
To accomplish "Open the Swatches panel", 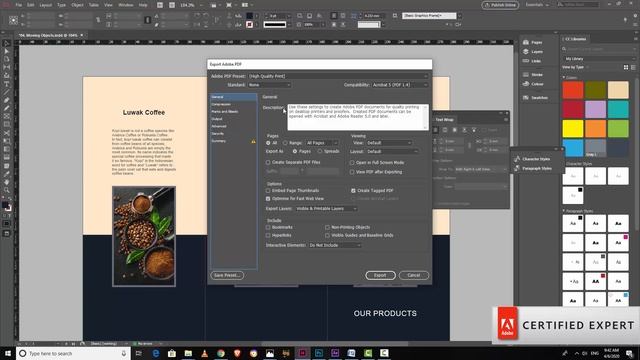I will pyautogui.click(x=535, y=98).
